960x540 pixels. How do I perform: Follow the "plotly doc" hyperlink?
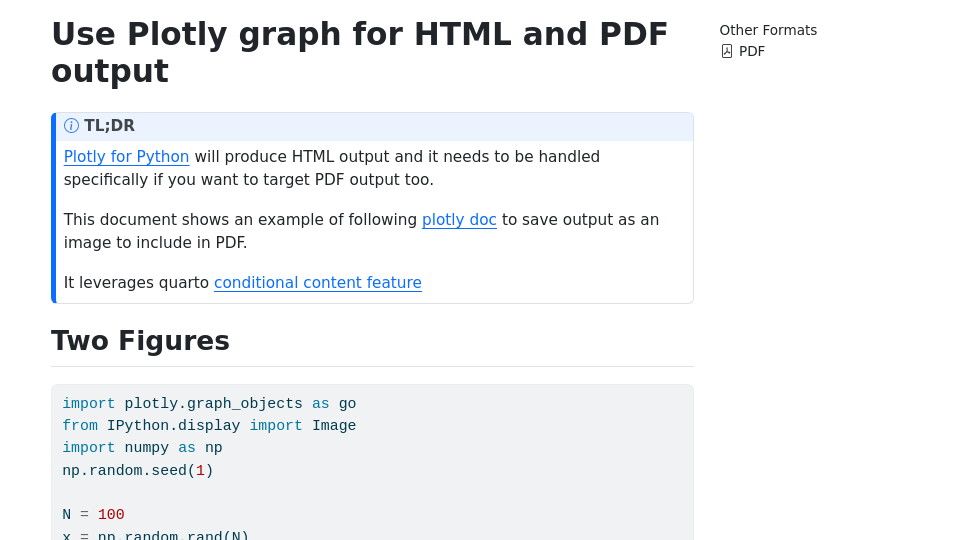(459, 220)
